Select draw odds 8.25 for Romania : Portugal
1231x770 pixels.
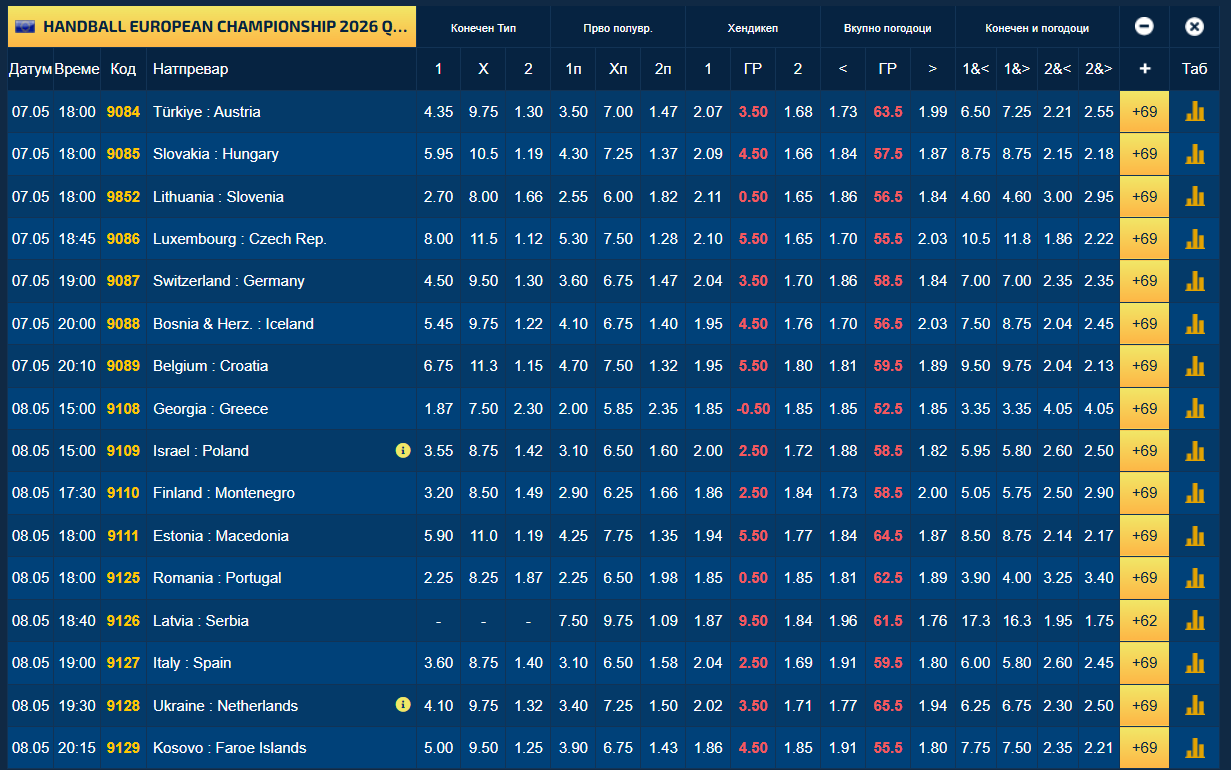click(x=483, y=578)
